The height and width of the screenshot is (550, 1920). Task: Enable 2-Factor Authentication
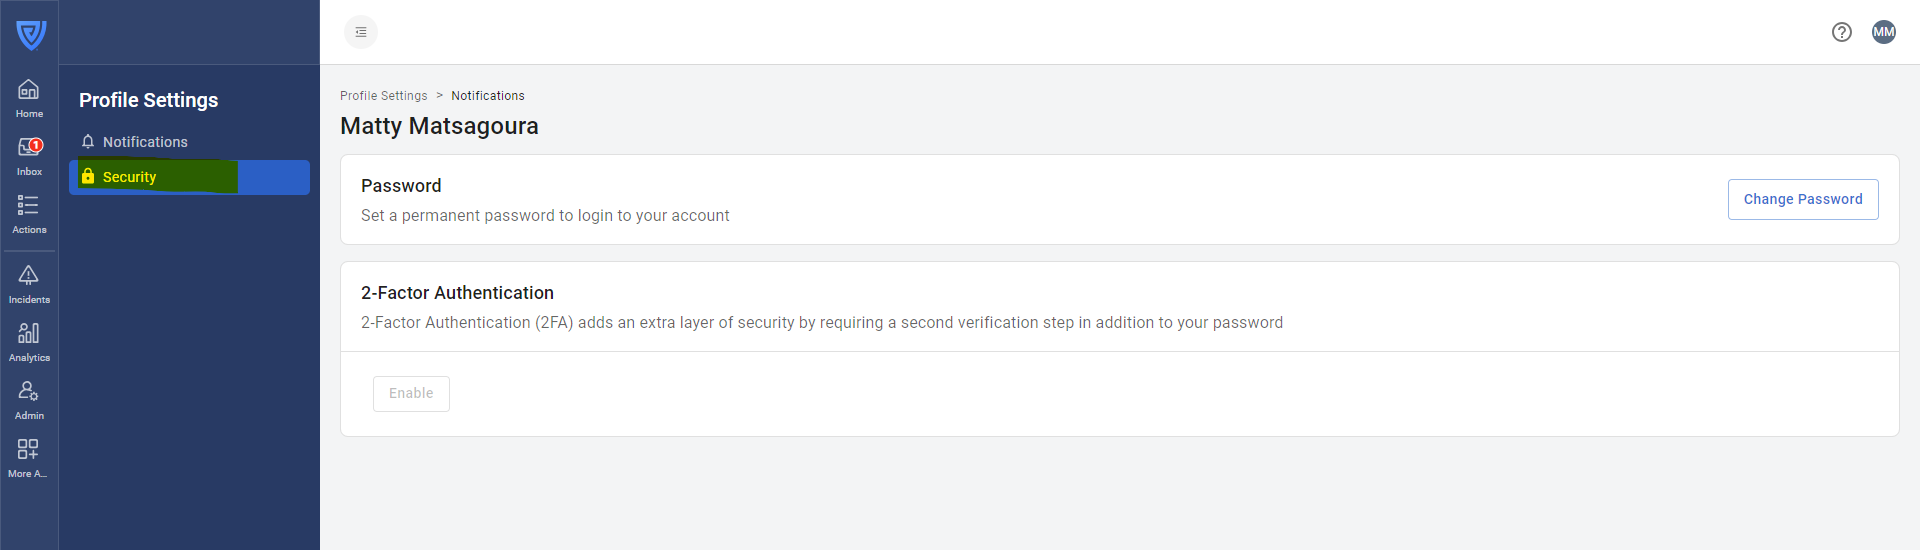click(411, 394)
